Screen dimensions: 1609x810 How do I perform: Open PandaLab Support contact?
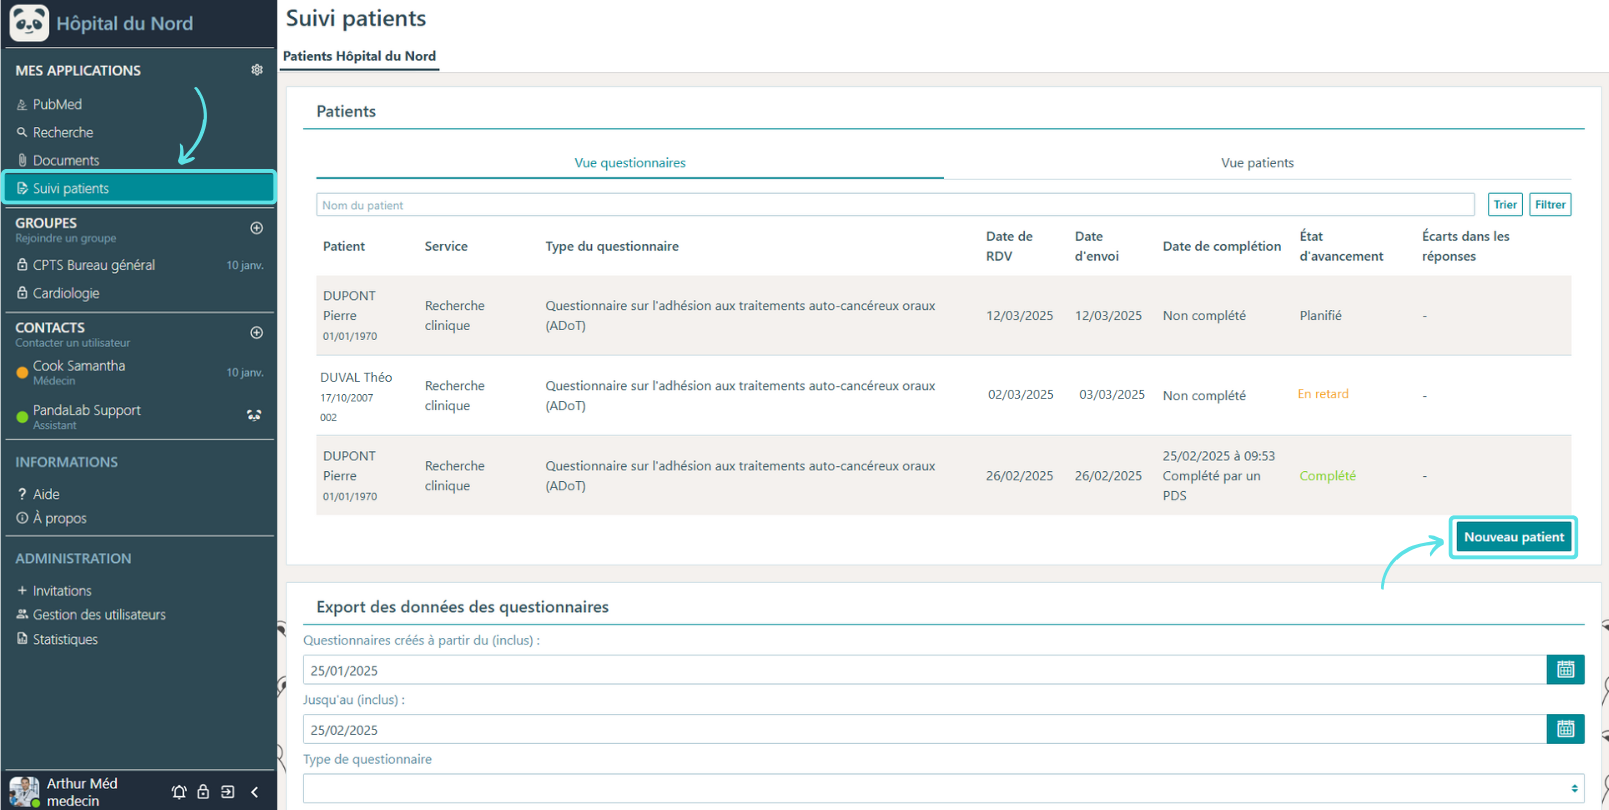coord(87,410)
